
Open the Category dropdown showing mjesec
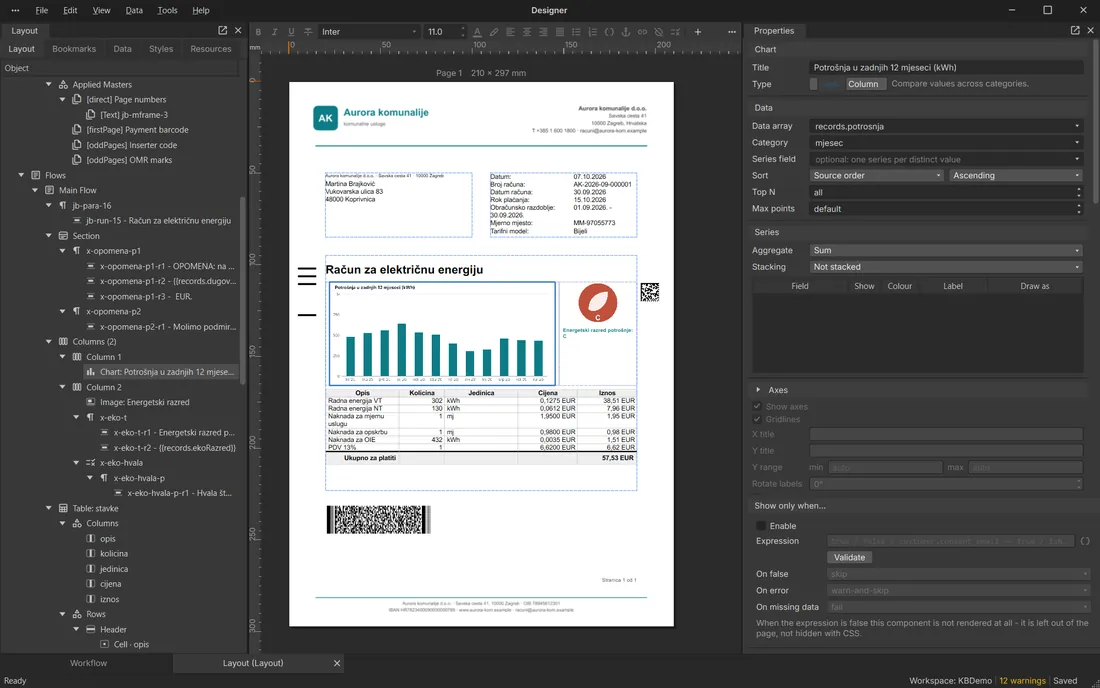click(946, 142)
